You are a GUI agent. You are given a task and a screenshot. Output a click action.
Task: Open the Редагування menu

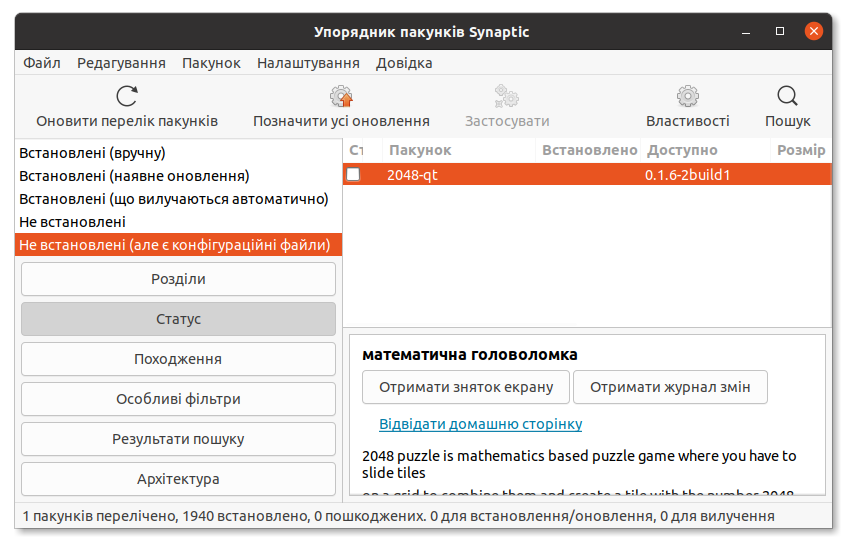click(121, 63)
